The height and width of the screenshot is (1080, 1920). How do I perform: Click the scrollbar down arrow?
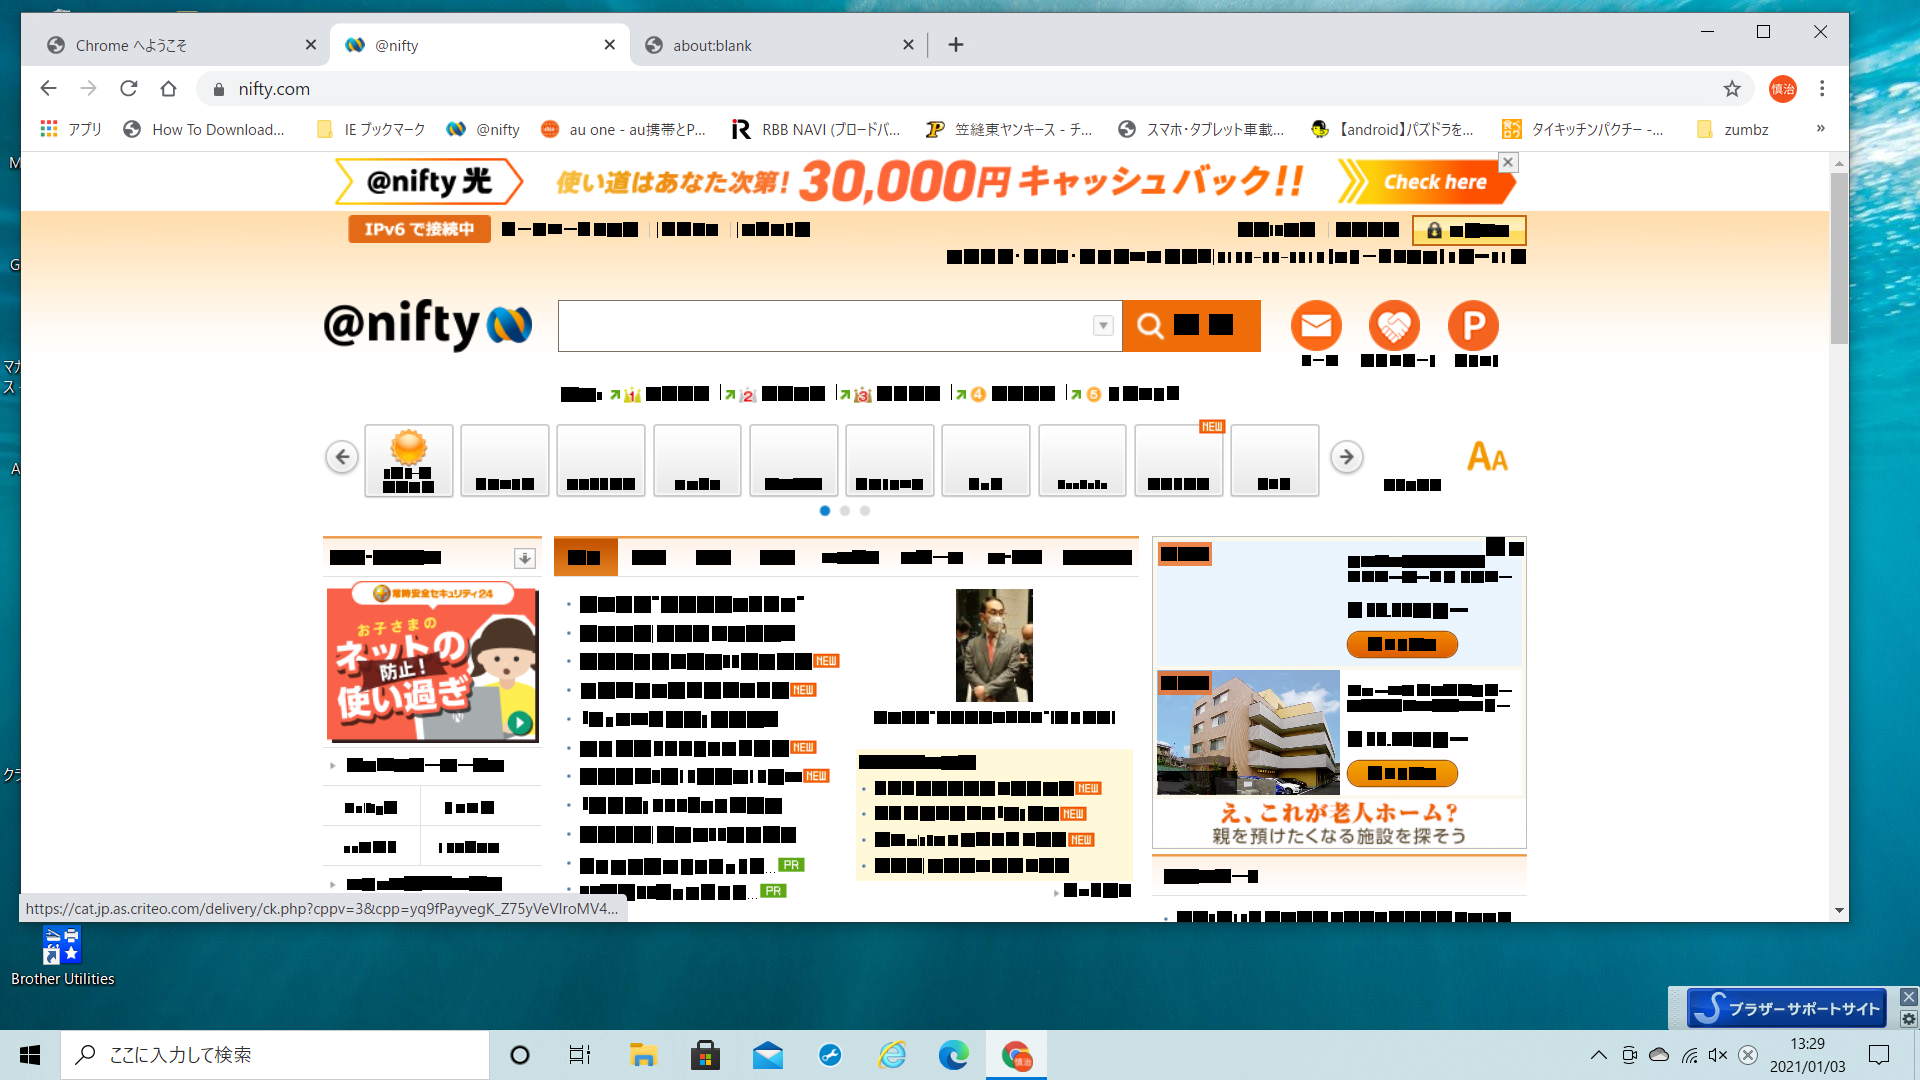[x=1839, y=911]
